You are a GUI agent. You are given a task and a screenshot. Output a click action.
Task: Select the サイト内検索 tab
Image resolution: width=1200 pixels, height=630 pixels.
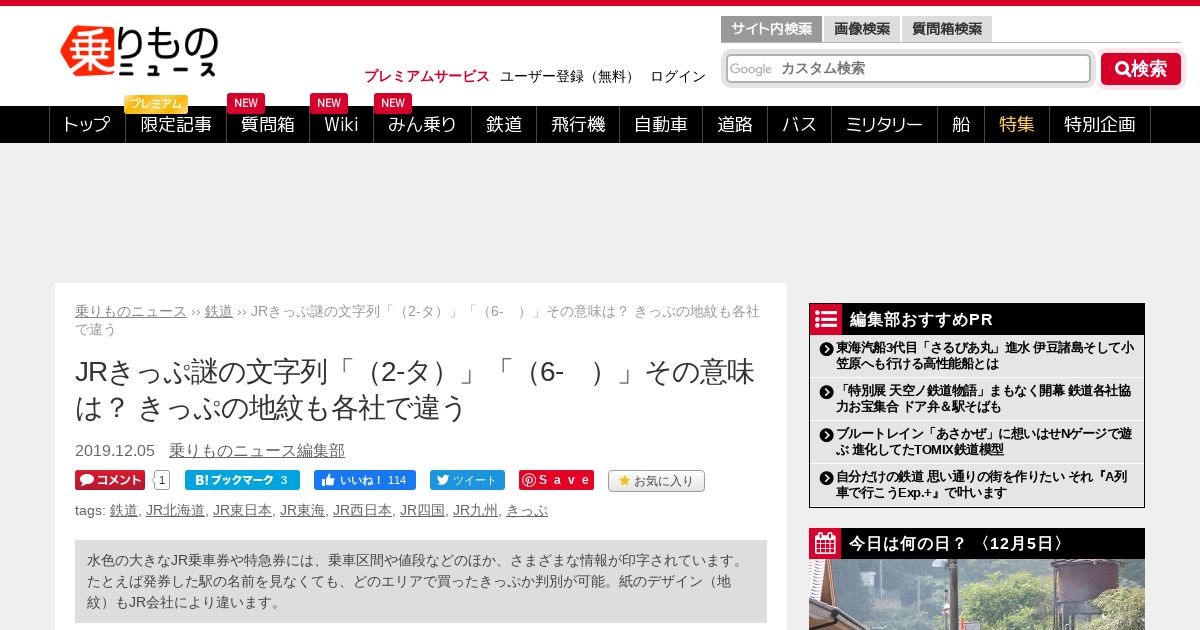(x=771, y=29)
